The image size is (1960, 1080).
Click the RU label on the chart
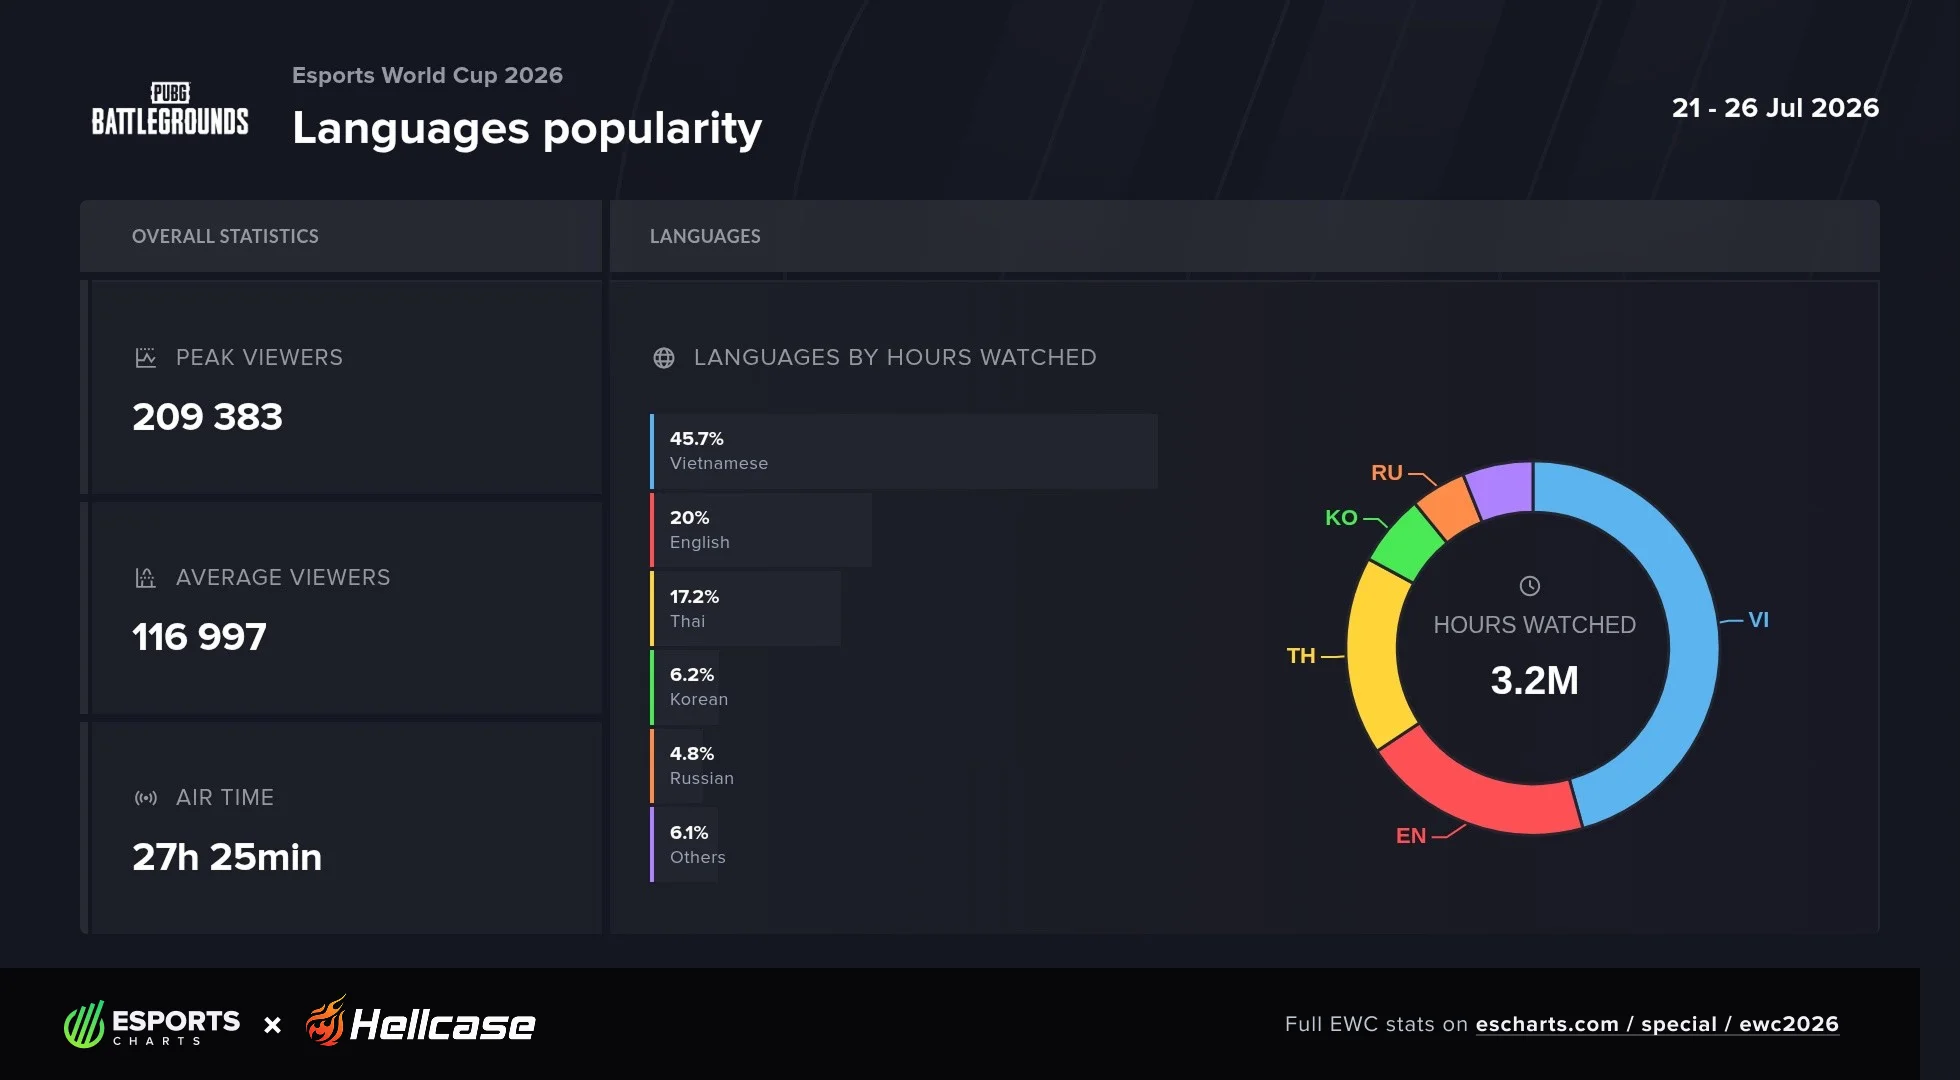coord(1387,472)
